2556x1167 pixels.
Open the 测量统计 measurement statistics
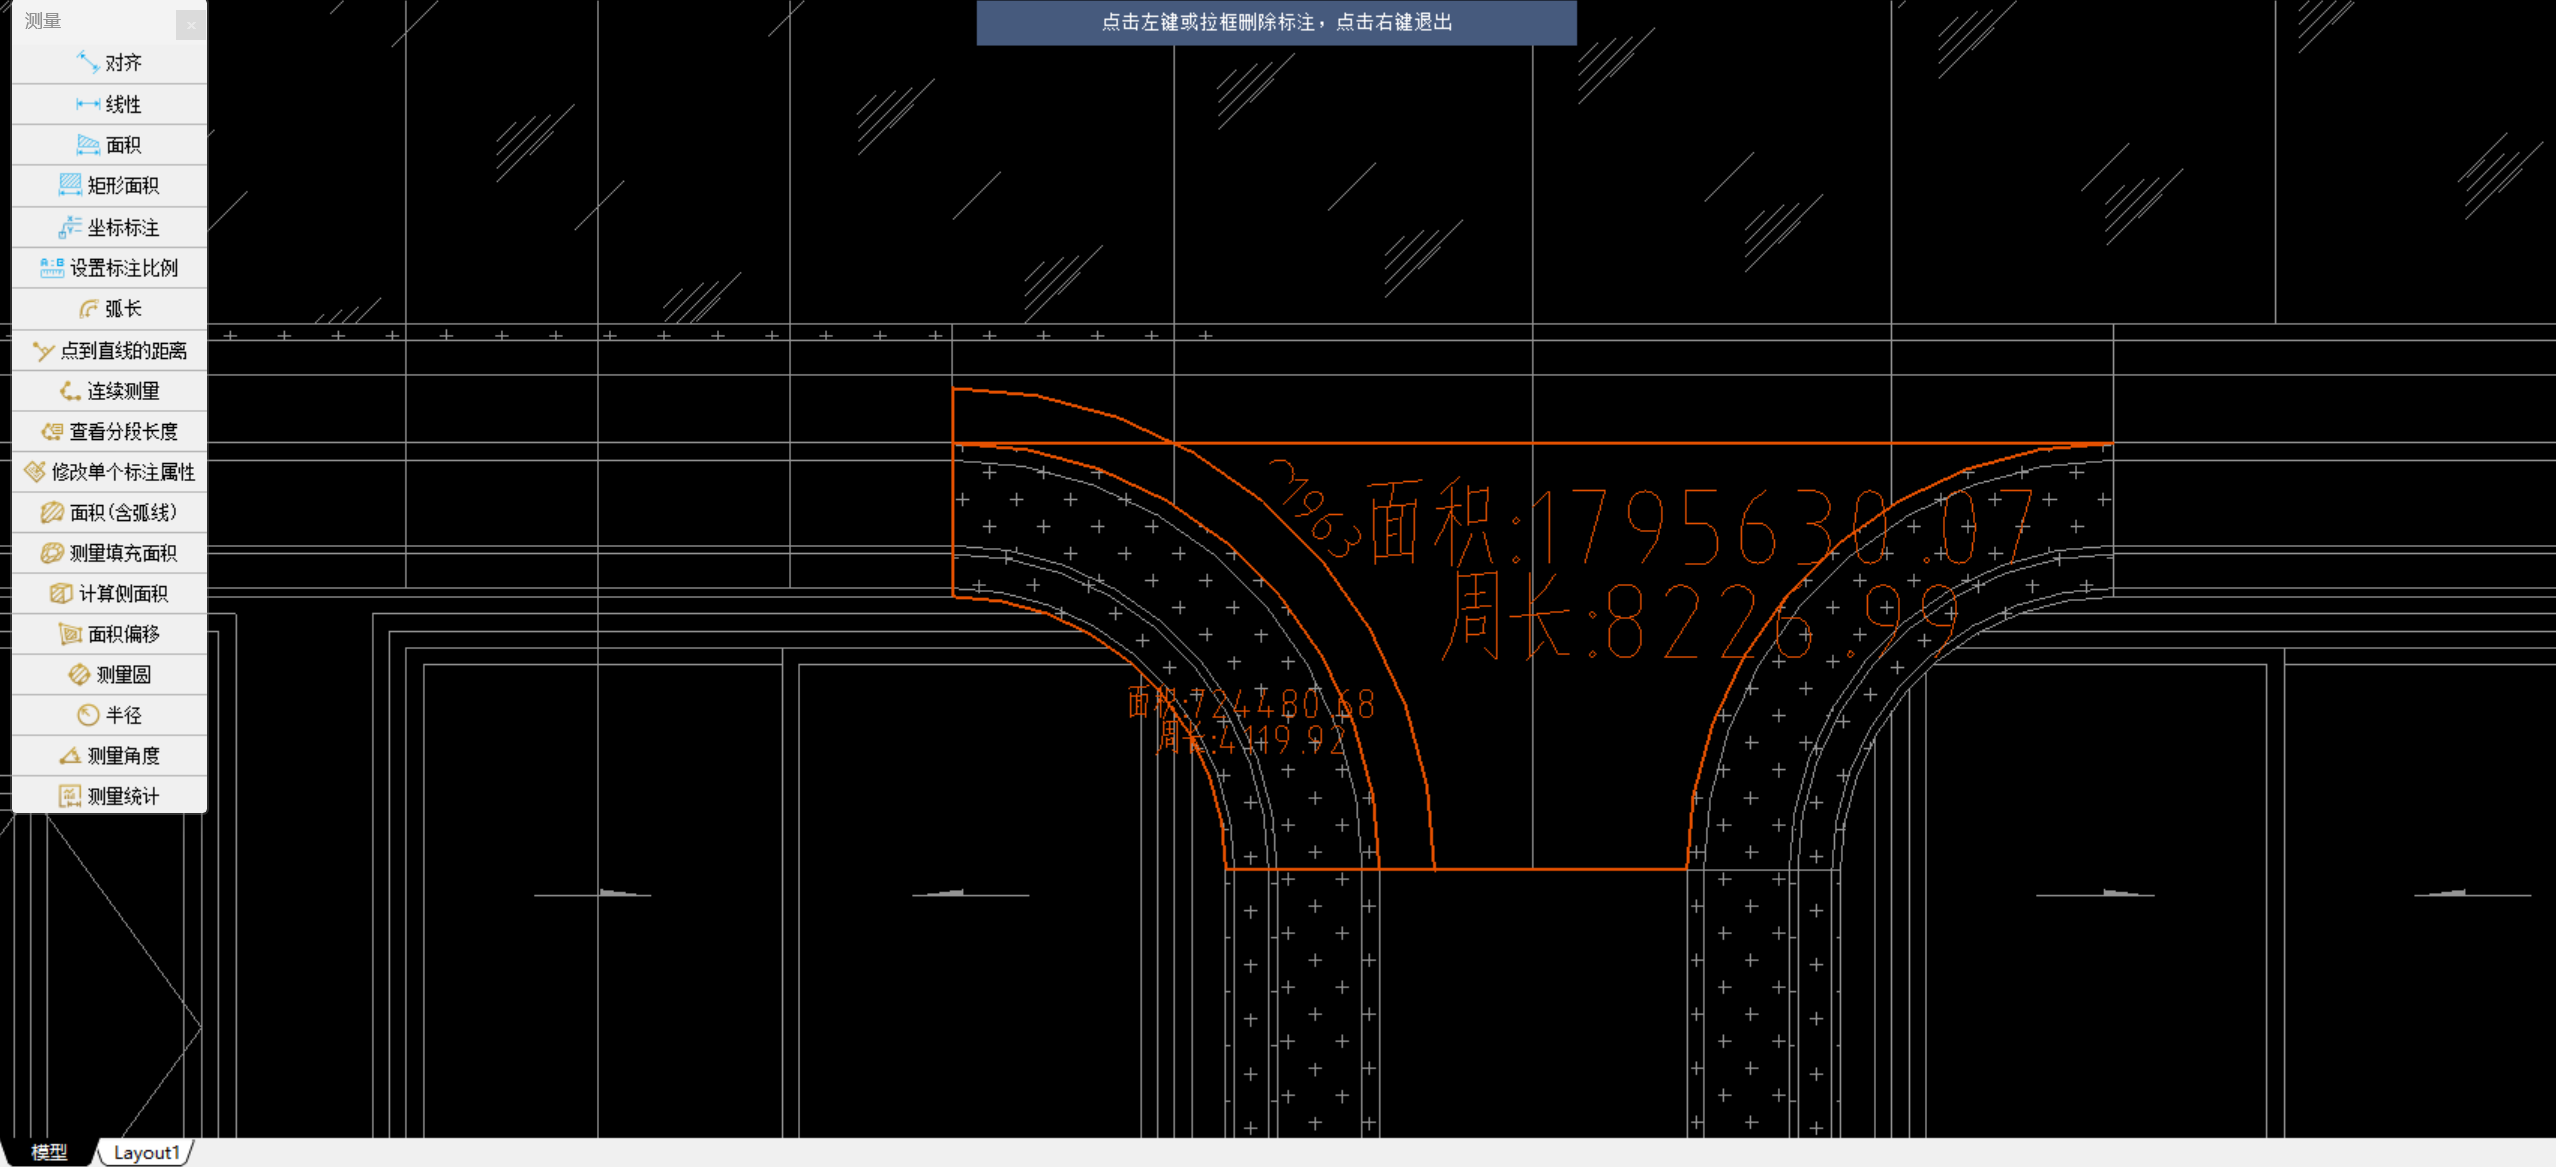tap(110, 796)
